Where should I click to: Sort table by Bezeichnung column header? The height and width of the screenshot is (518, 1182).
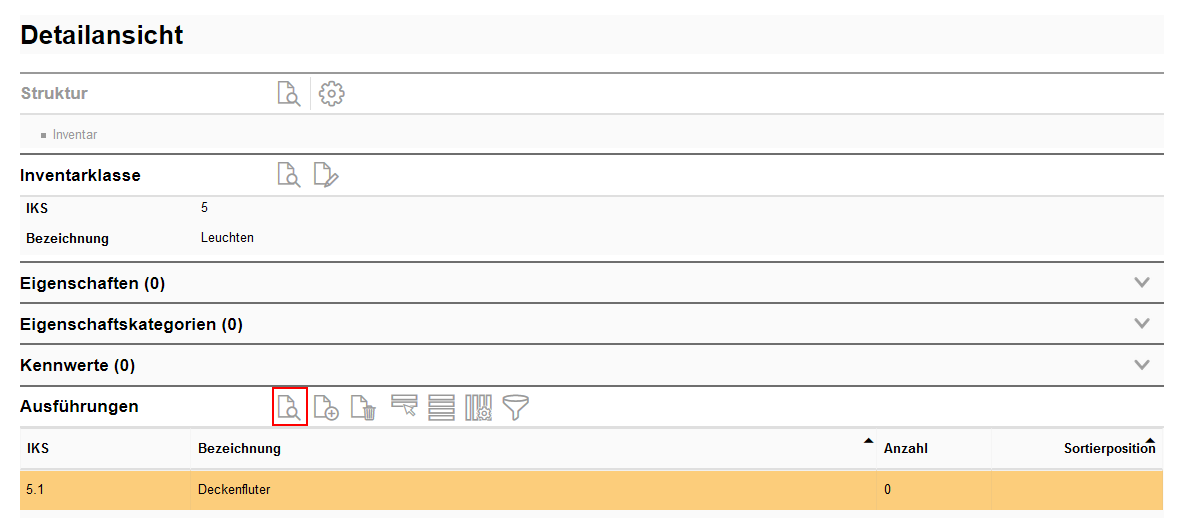click(240, 448)
